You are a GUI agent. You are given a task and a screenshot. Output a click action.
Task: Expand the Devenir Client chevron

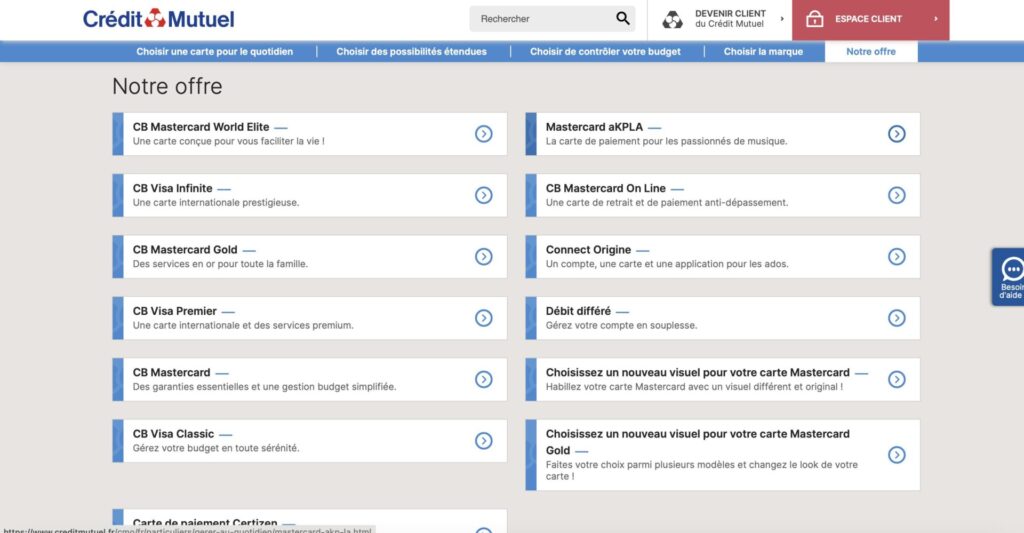pyautogui.click(x=782, y=19)
